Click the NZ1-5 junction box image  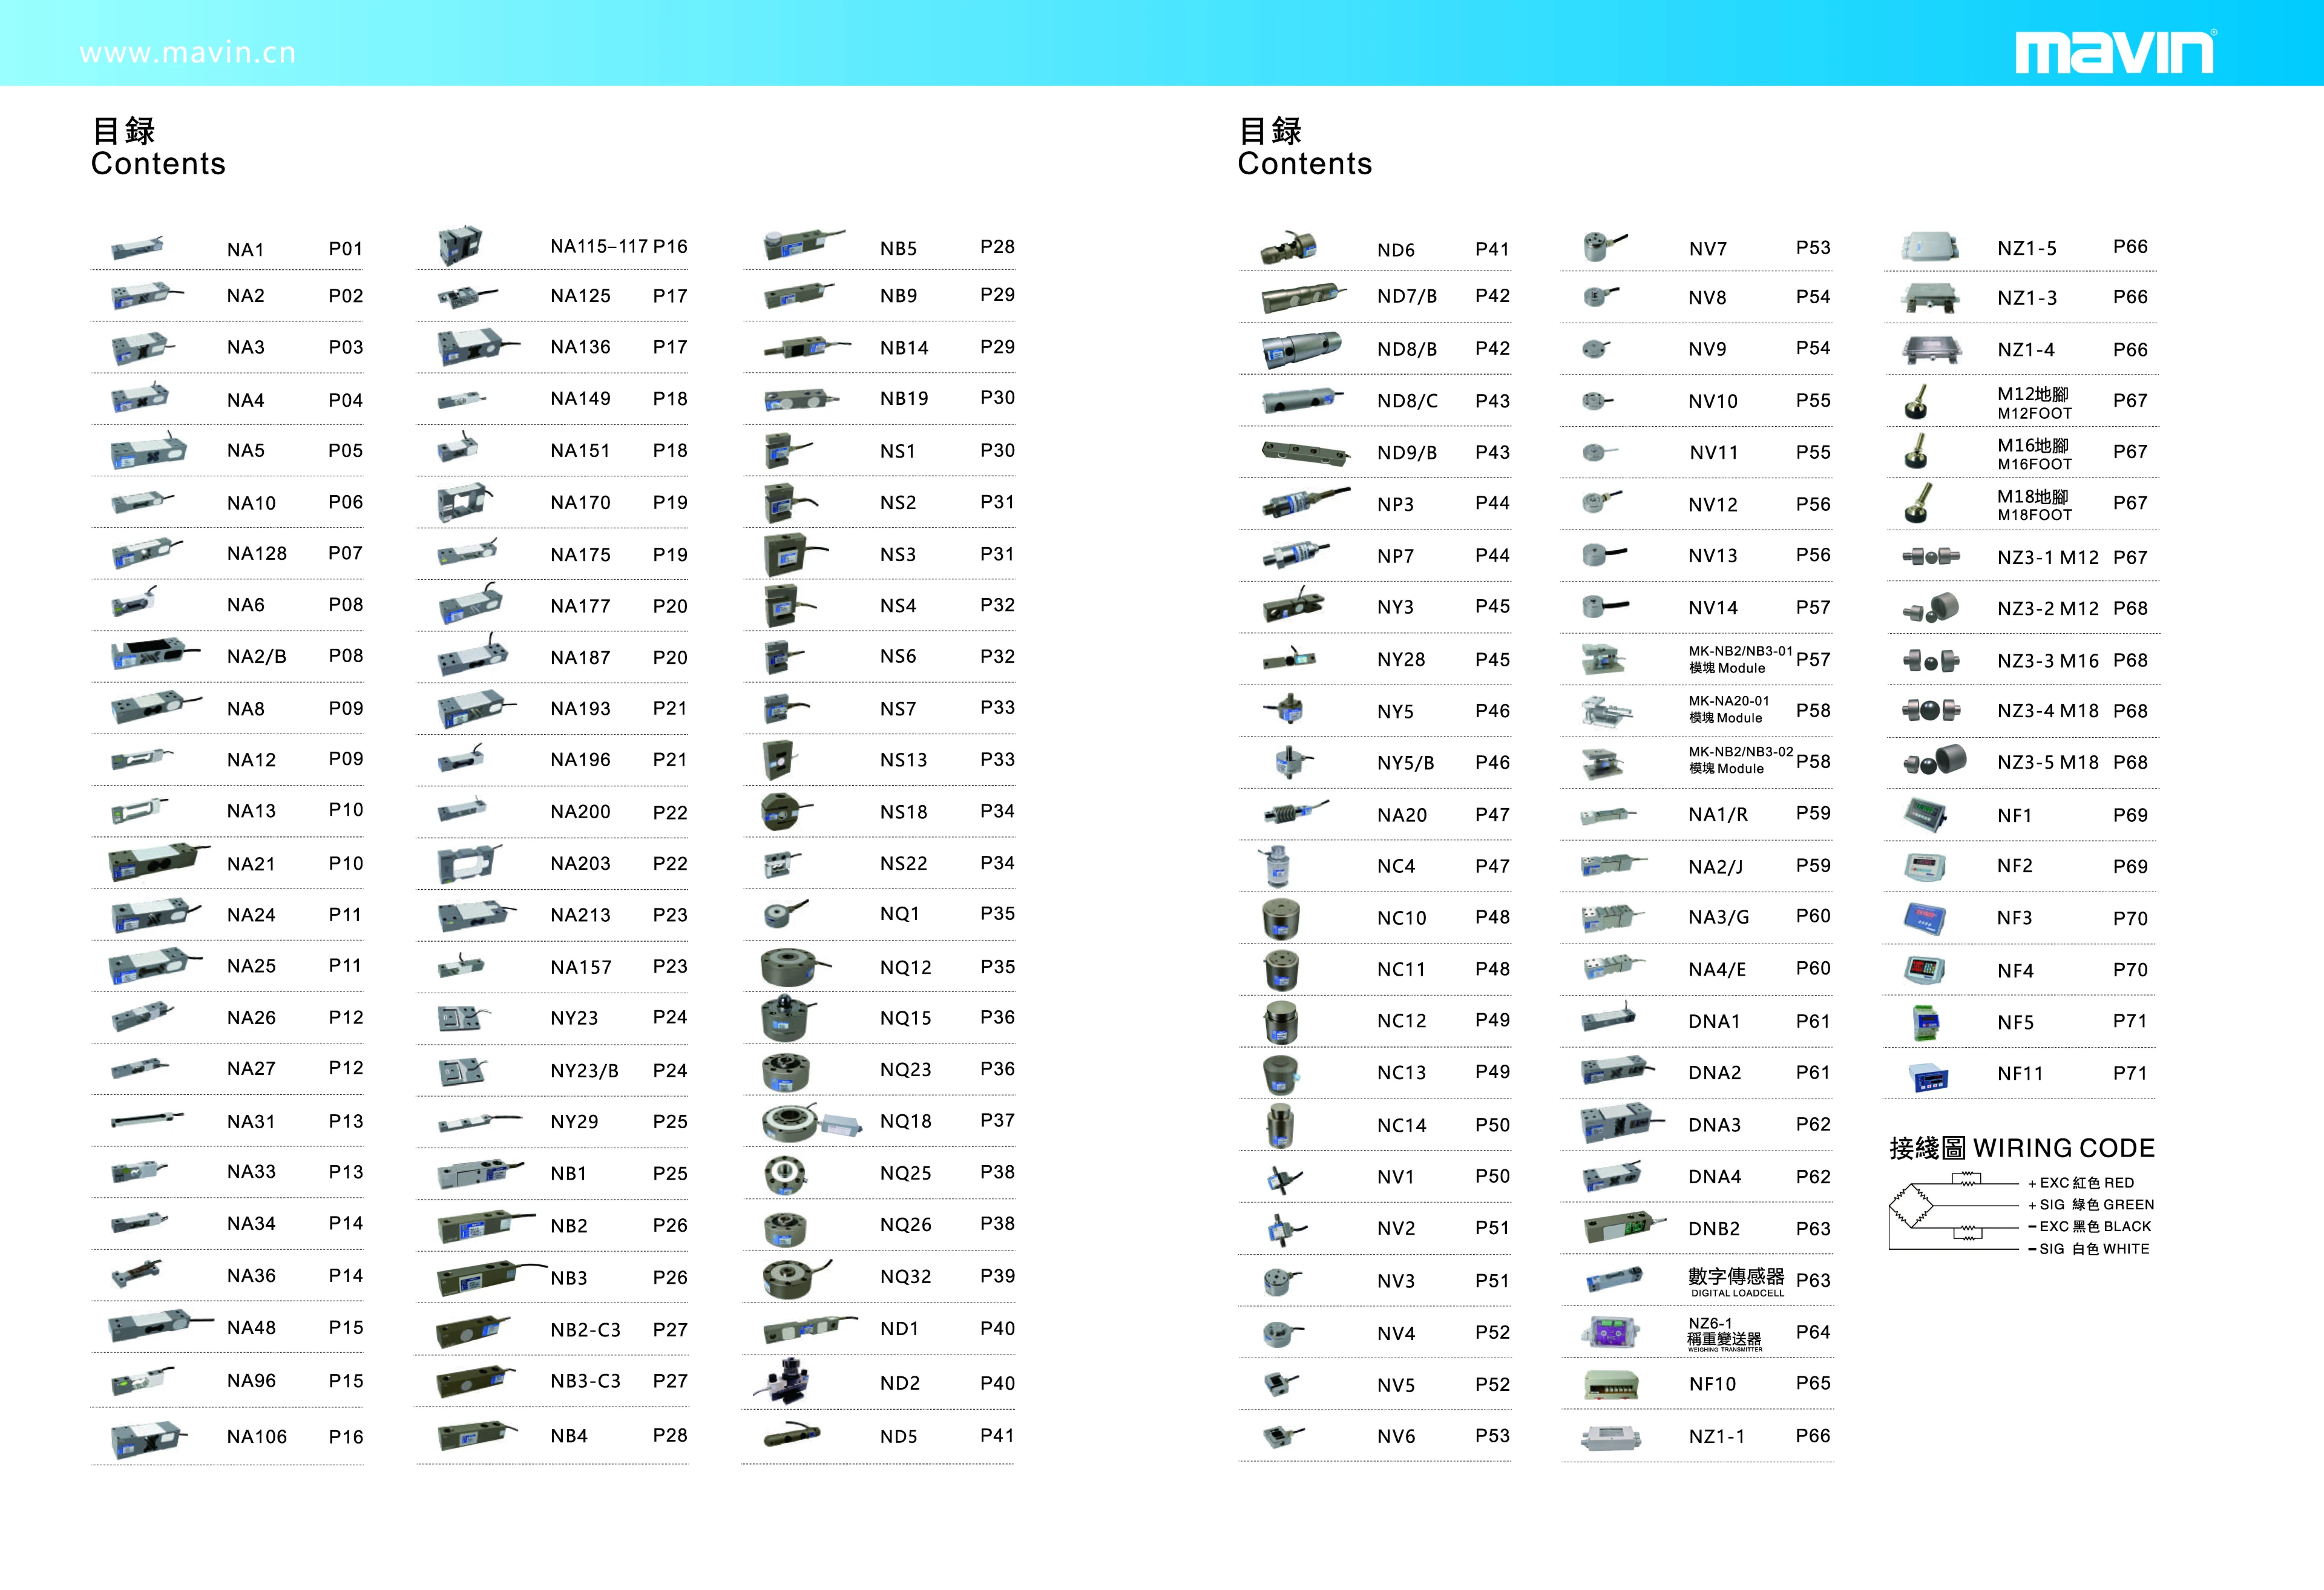pyautogui.click(x=1929, y=246)
